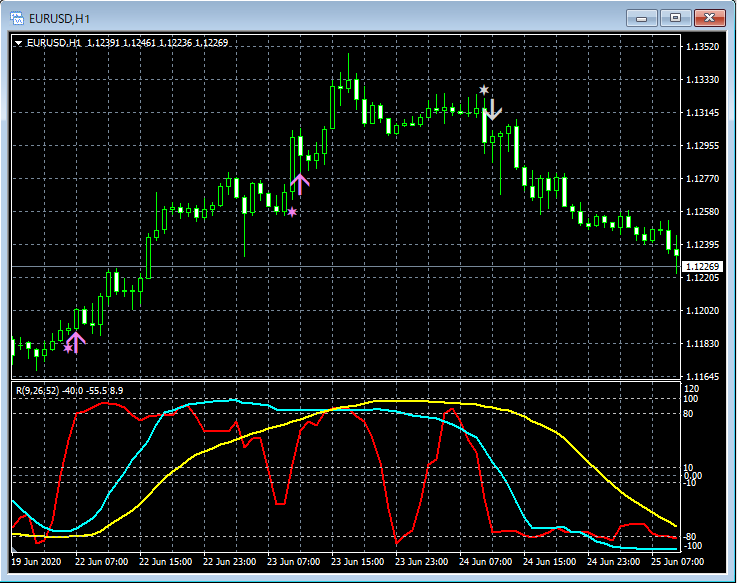737x583 pixels.
Task: Click the 22 Jun 07:00 time label
Action: tap(102, 562)
